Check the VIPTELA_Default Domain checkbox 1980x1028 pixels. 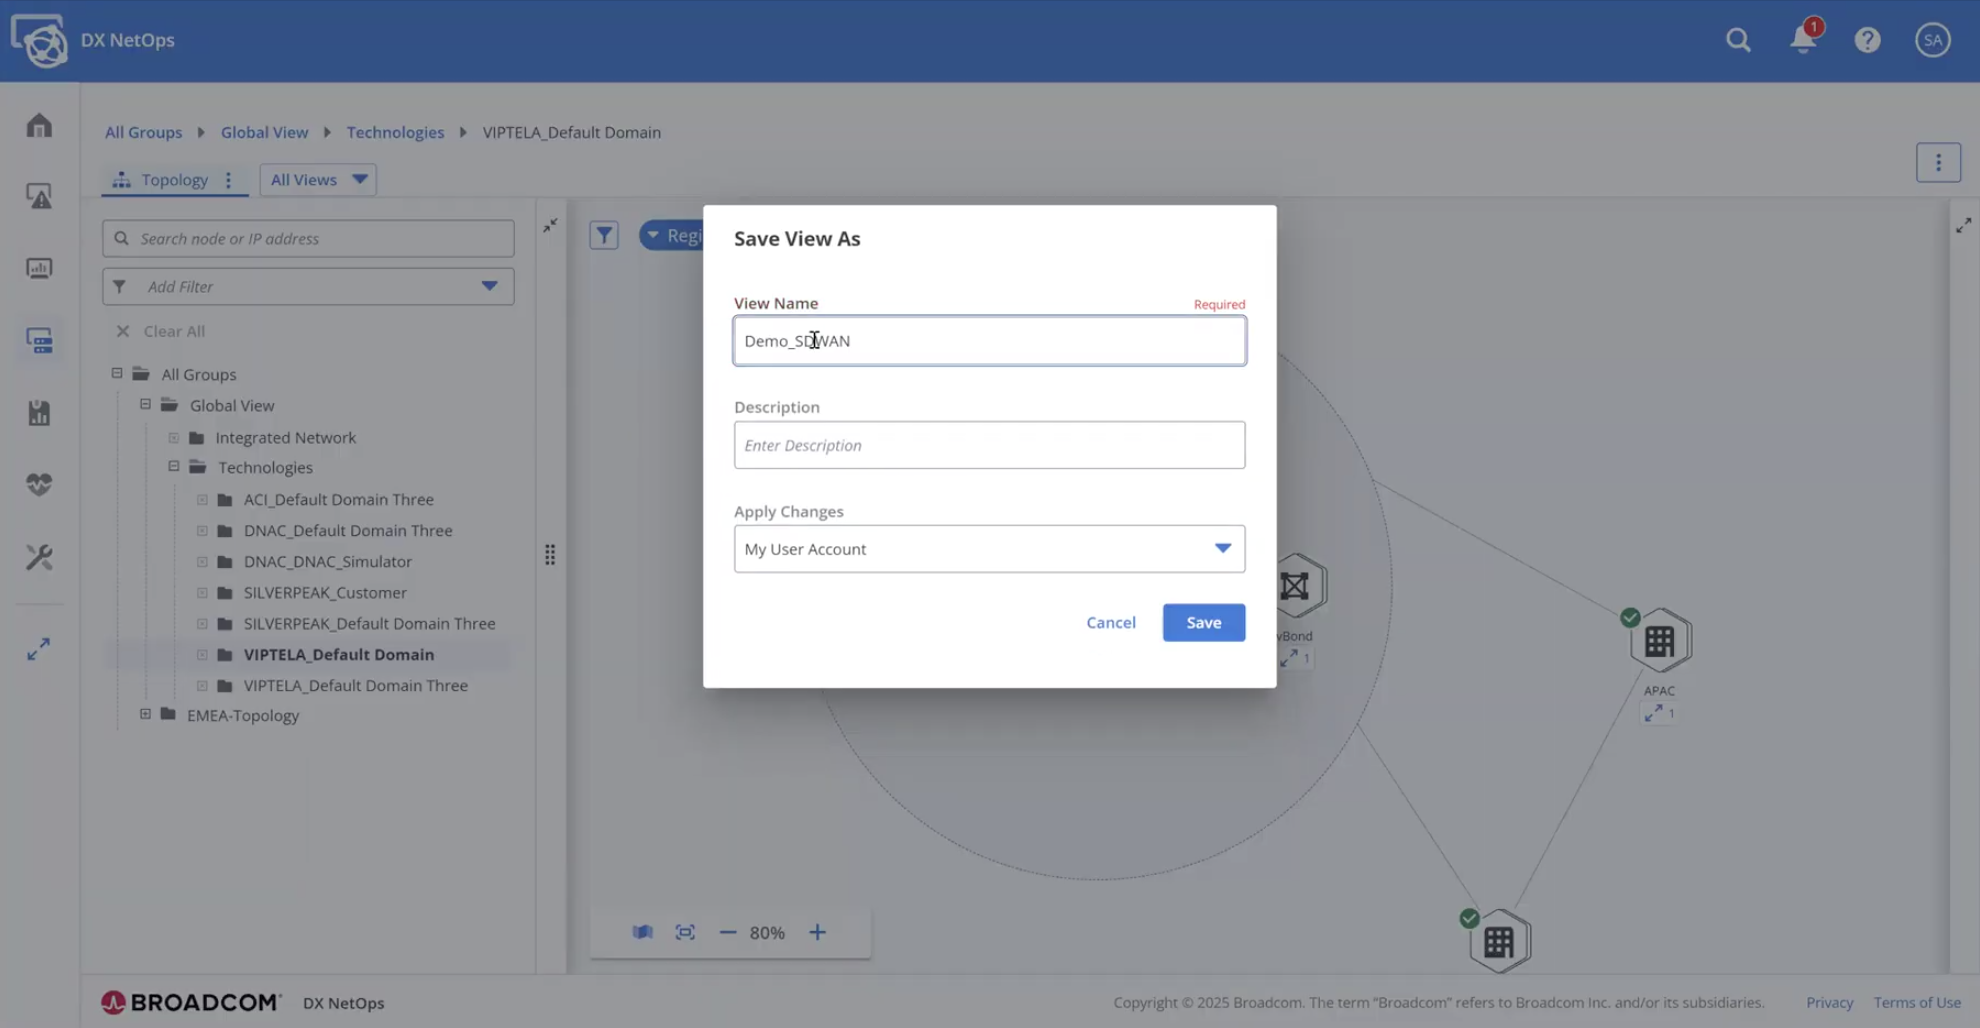pyautogui.click(x=201, y=654)
